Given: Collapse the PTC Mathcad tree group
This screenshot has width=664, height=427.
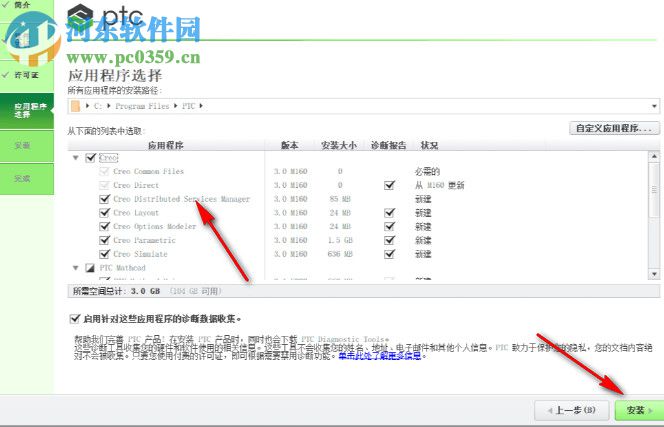Looking at the screenshot, I should [76, 268].
